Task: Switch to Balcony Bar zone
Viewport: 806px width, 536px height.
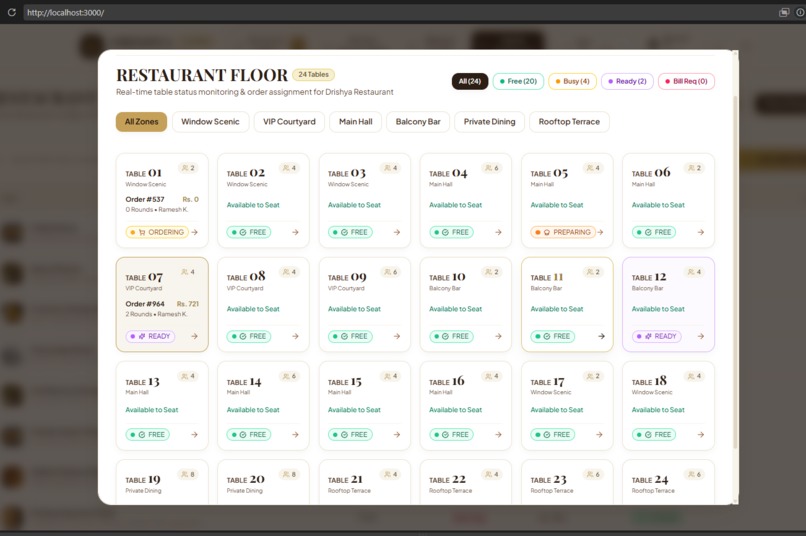Action: tap(418, 122)
